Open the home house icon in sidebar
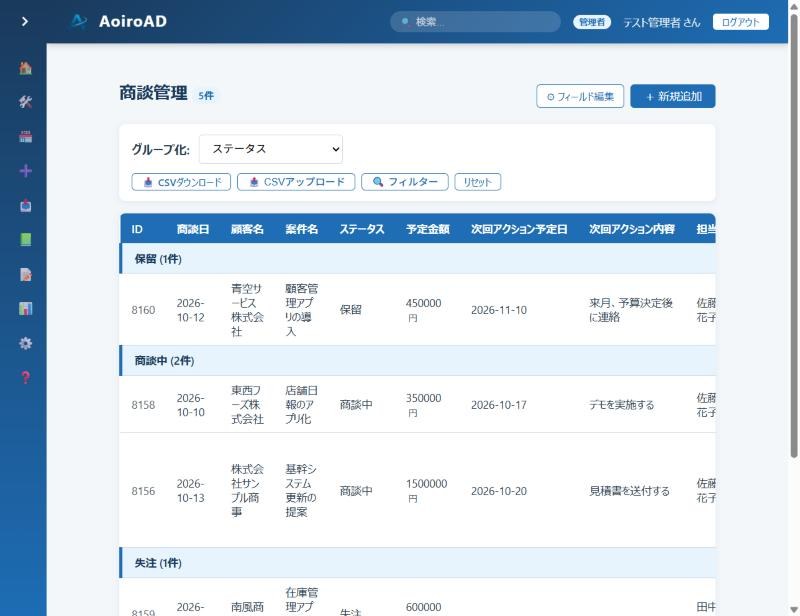 (26, 68)
